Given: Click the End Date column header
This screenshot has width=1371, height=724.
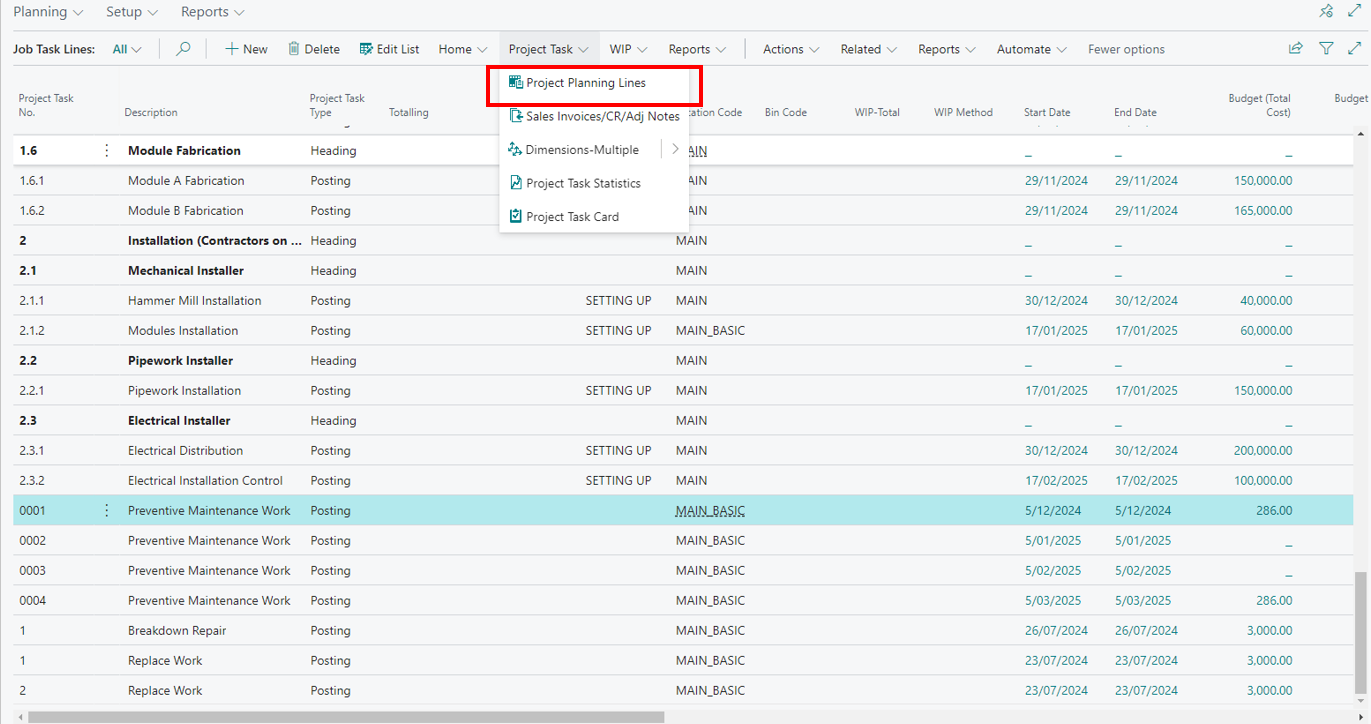Looking at the screenshot, I should point(1135,112).
